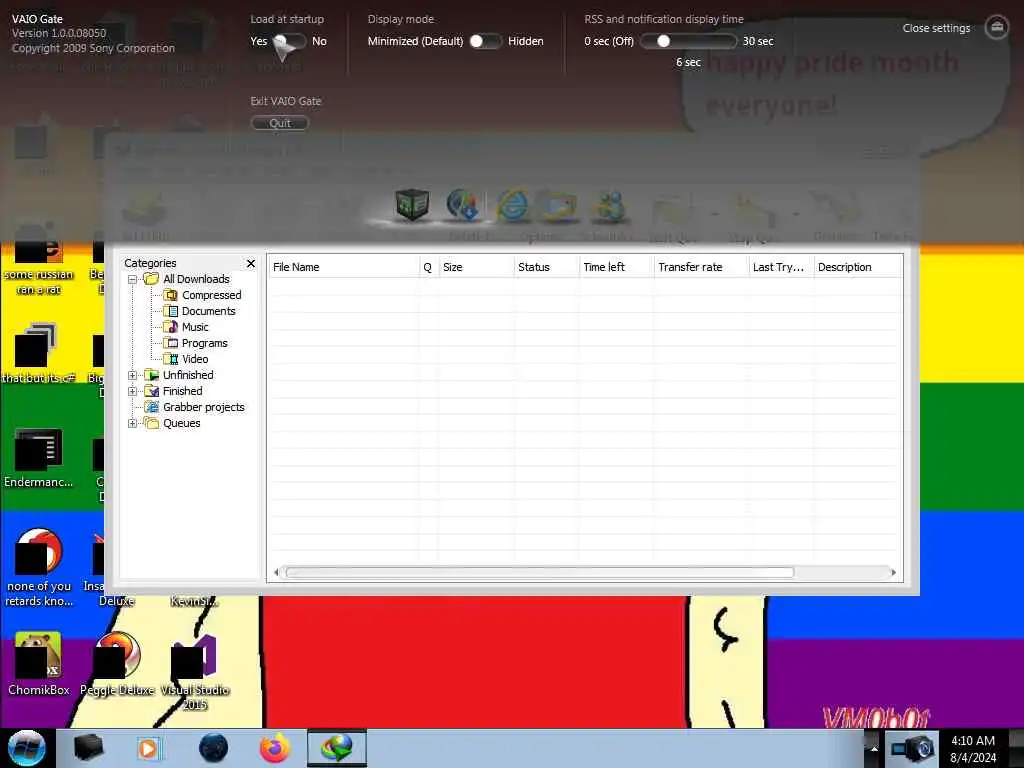The height and width of the screenshot is (768, 1024).
Task: Click the round Close settings icon
Action: 997,27
